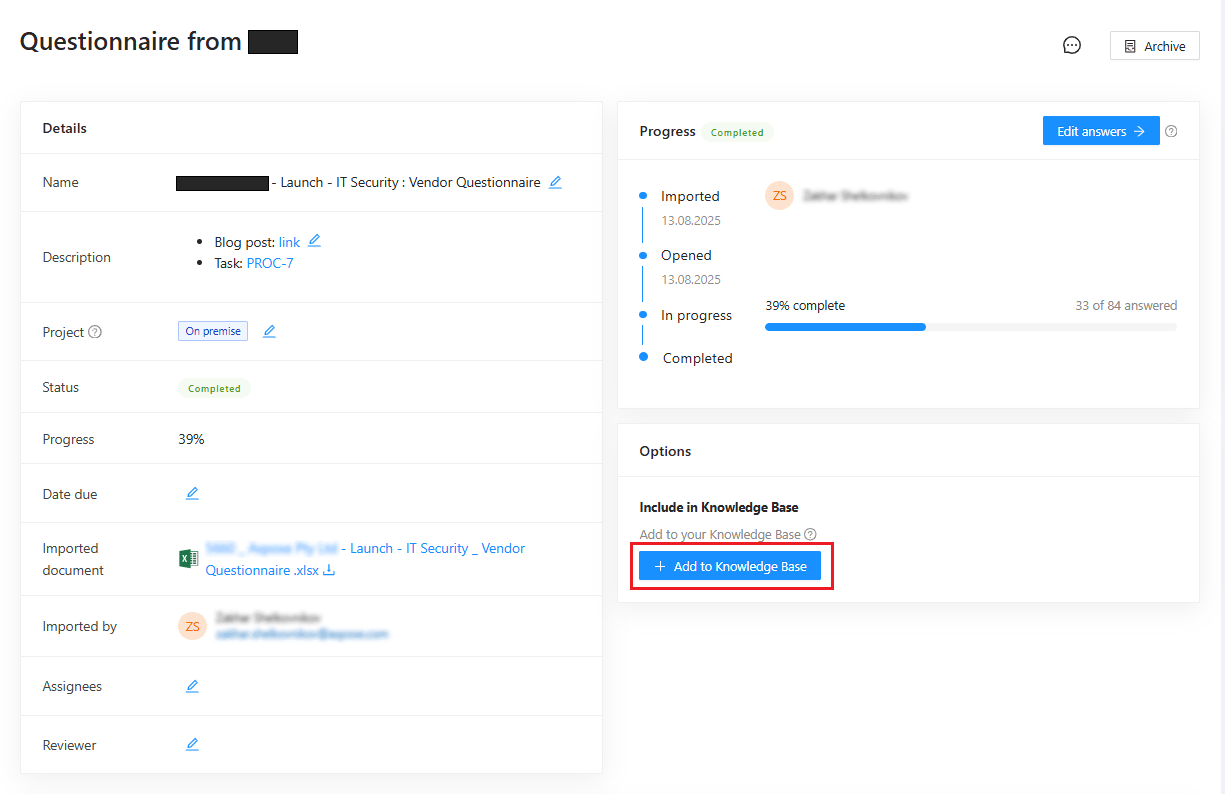Open the feedback chat bubble icon top right
The height and width of the screenshot is (794, 1225).
[x=1071, y=45]
